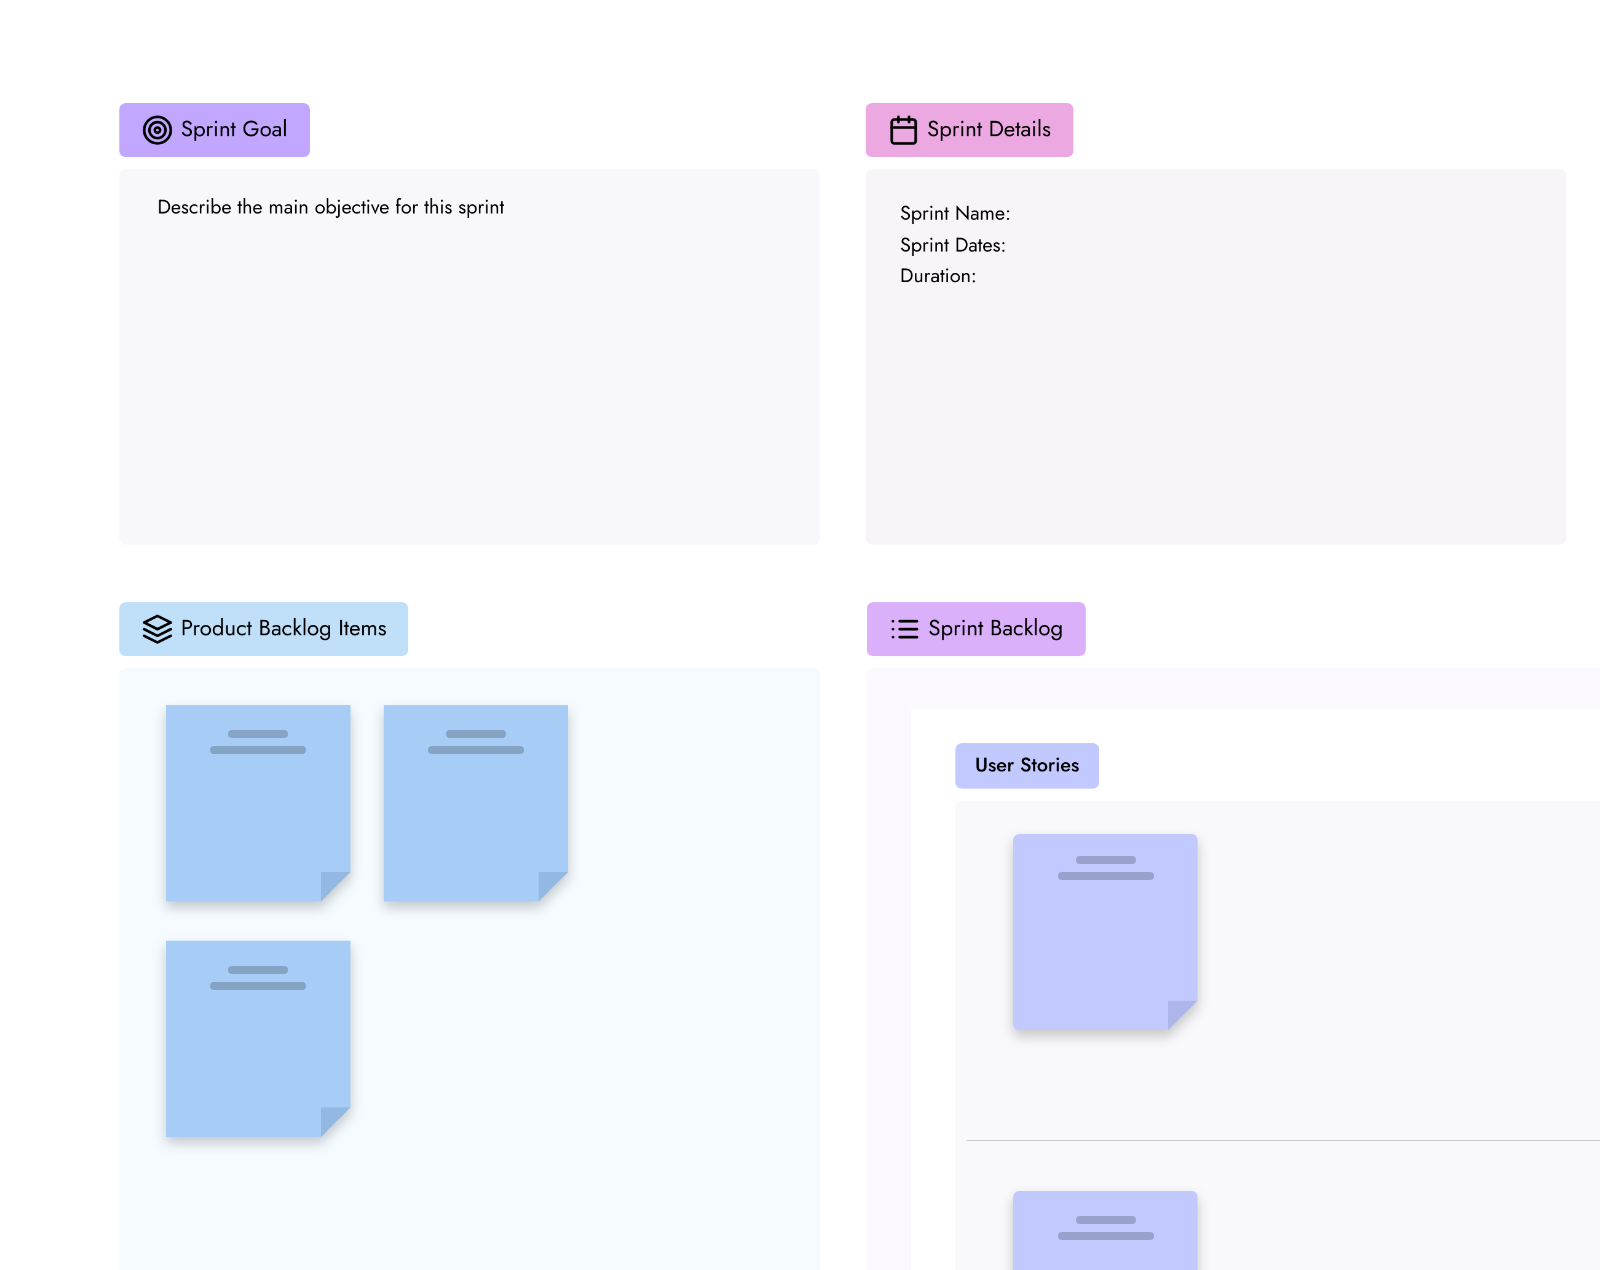Click the Sprint Name field
The image size is (1600, 1270).
coord(955,214)
